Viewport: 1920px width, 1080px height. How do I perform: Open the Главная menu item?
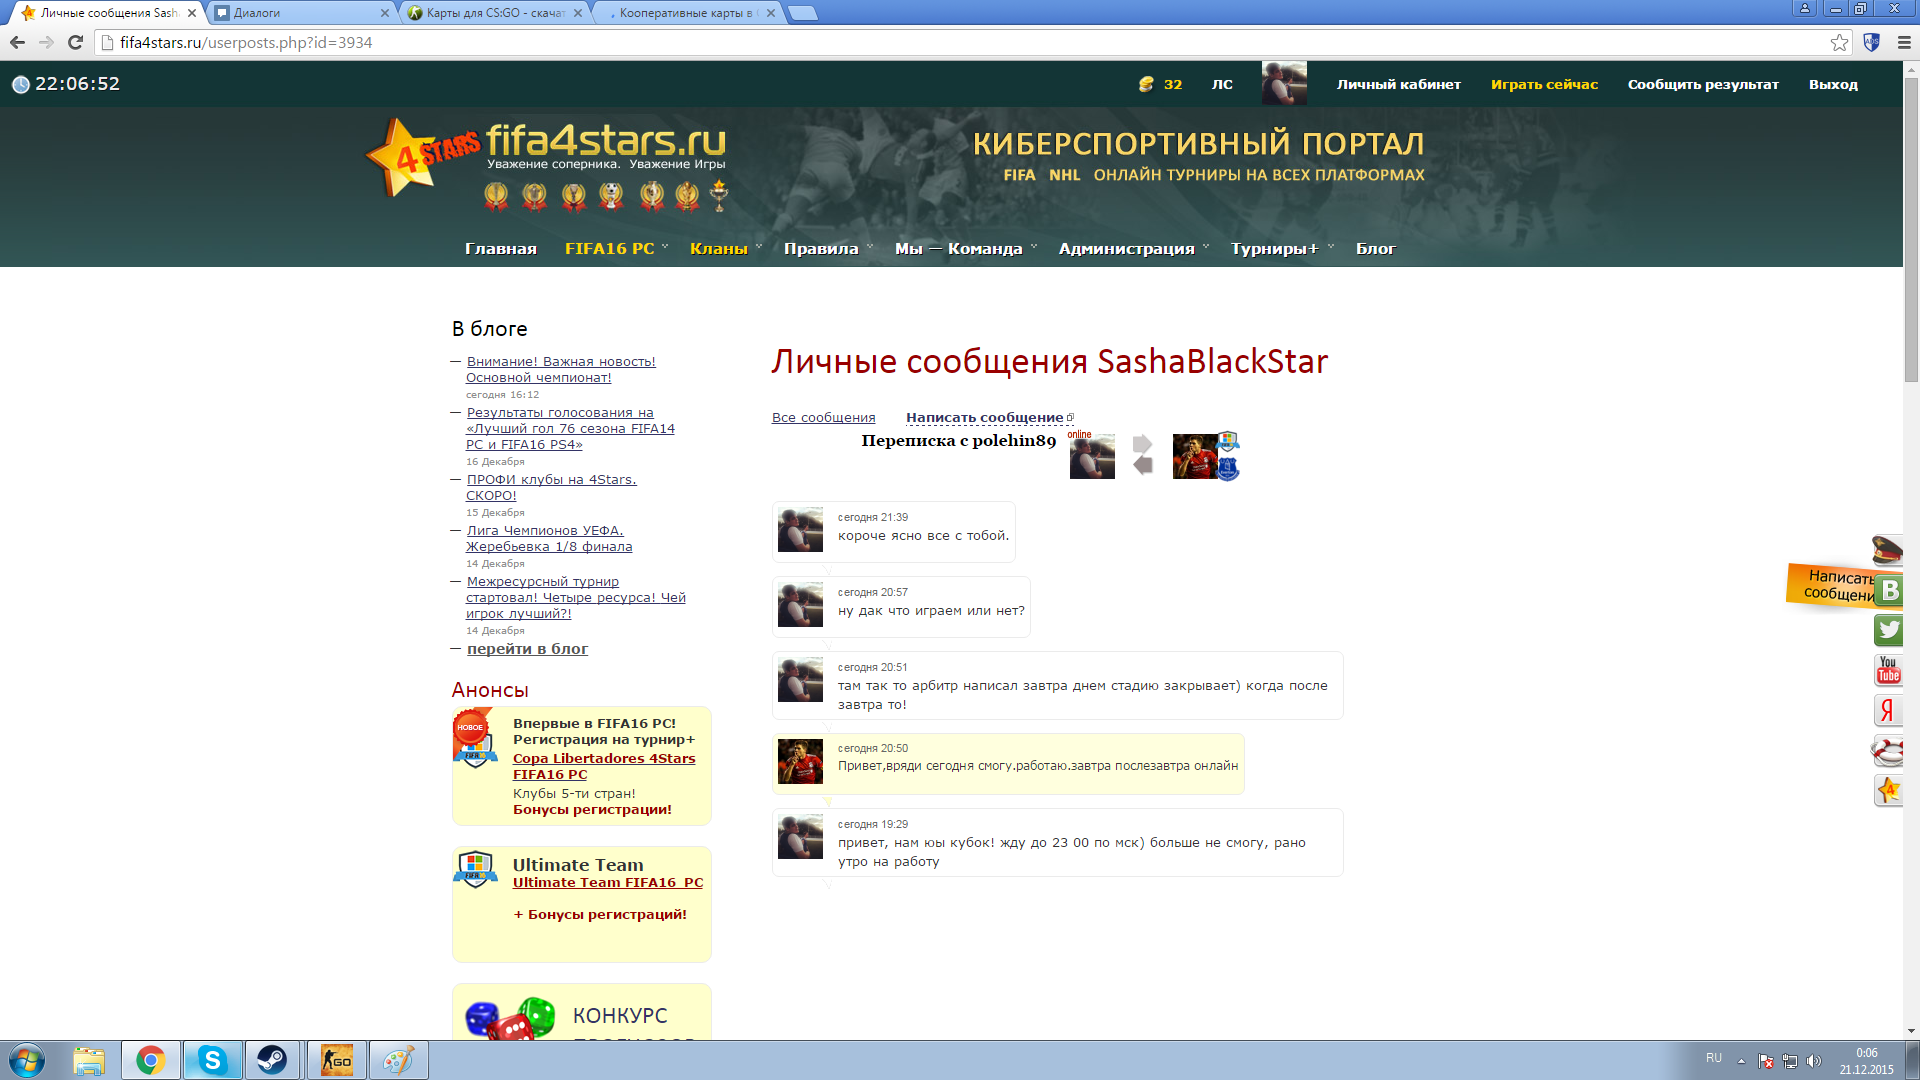pos(500,248)
